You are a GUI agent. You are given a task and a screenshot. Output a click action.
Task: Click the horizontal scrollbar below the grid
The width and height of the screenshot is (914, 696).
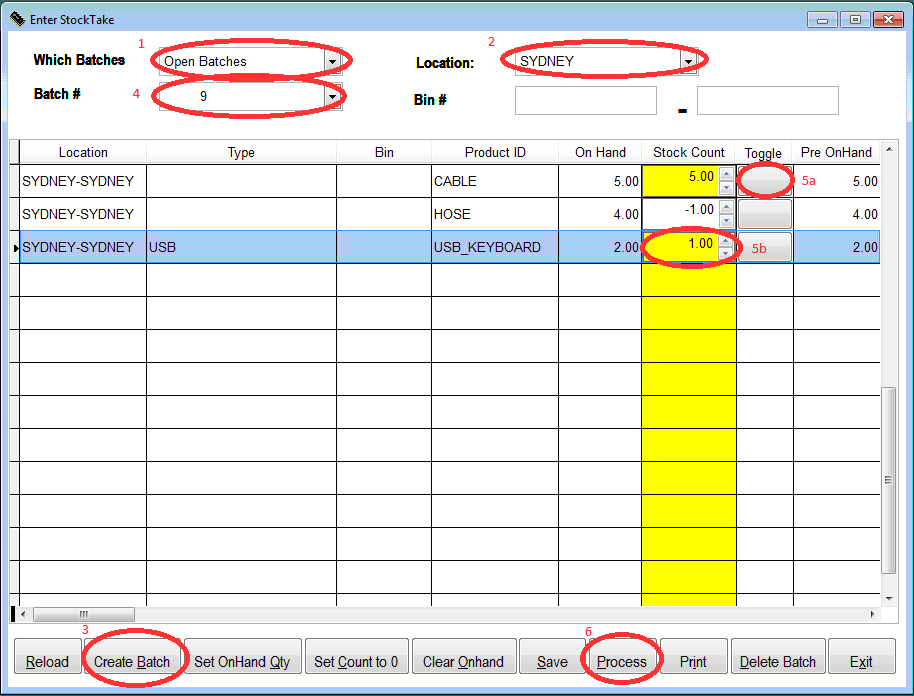click(x=84, y=614)
